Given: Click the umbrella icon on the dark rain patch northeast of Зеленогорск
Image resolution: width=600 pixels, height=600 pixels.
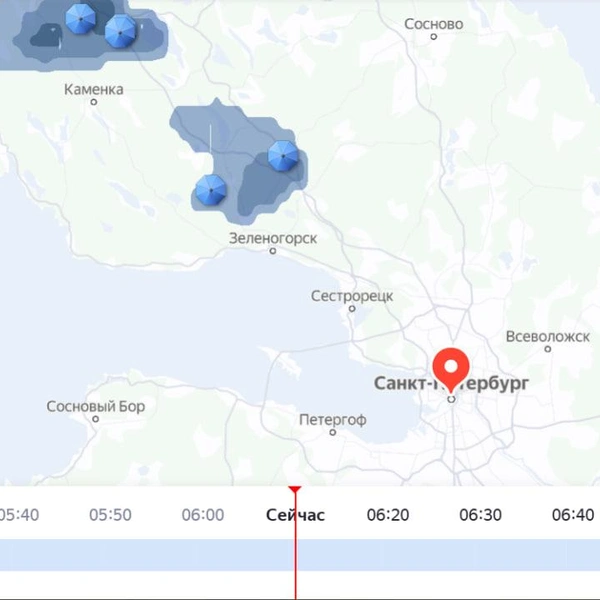Looking at the screenshot, I should pyautogui.click(x=283, y=156).
